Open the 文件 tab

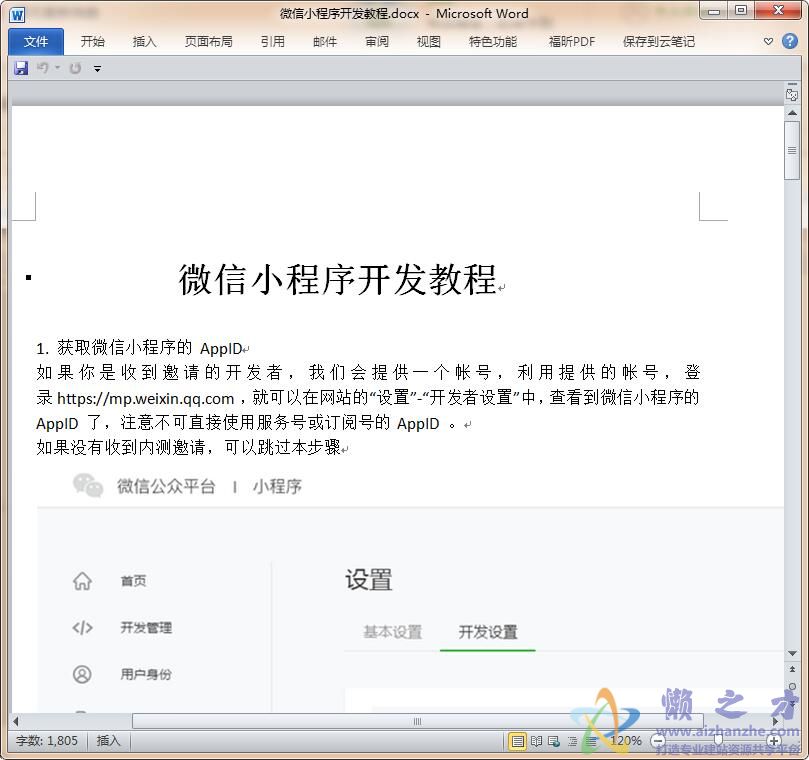[36, 41]
